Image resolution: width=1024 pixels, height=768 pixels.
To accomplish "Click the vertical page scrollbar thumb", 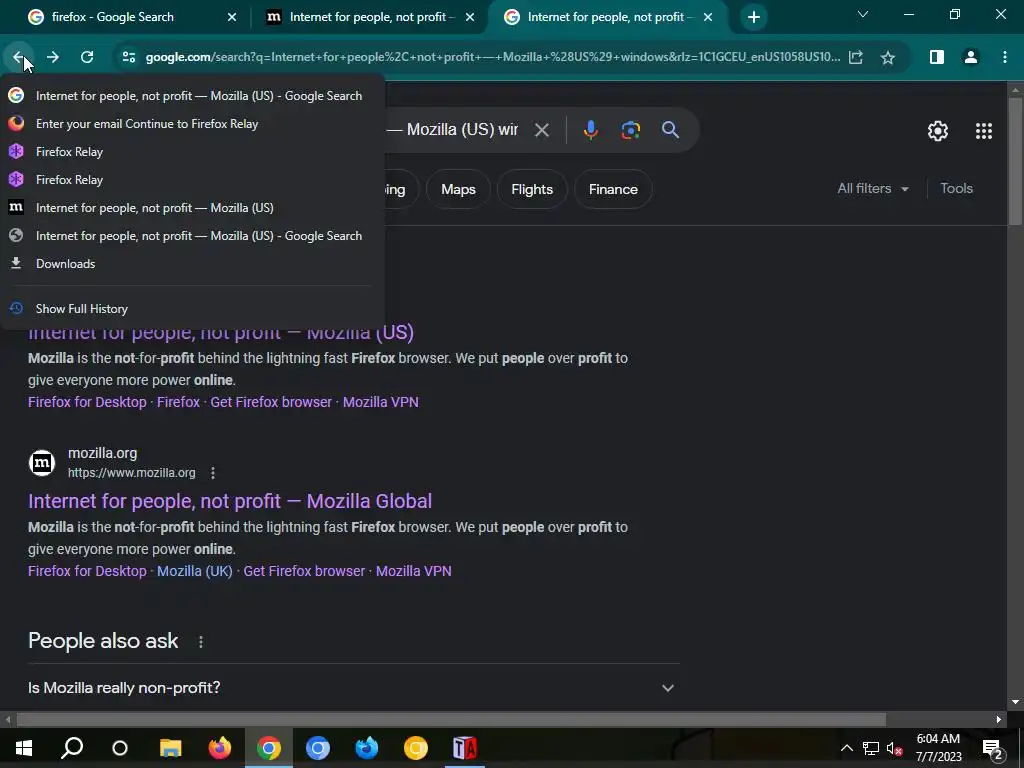I will click(x=1015, y=161).
